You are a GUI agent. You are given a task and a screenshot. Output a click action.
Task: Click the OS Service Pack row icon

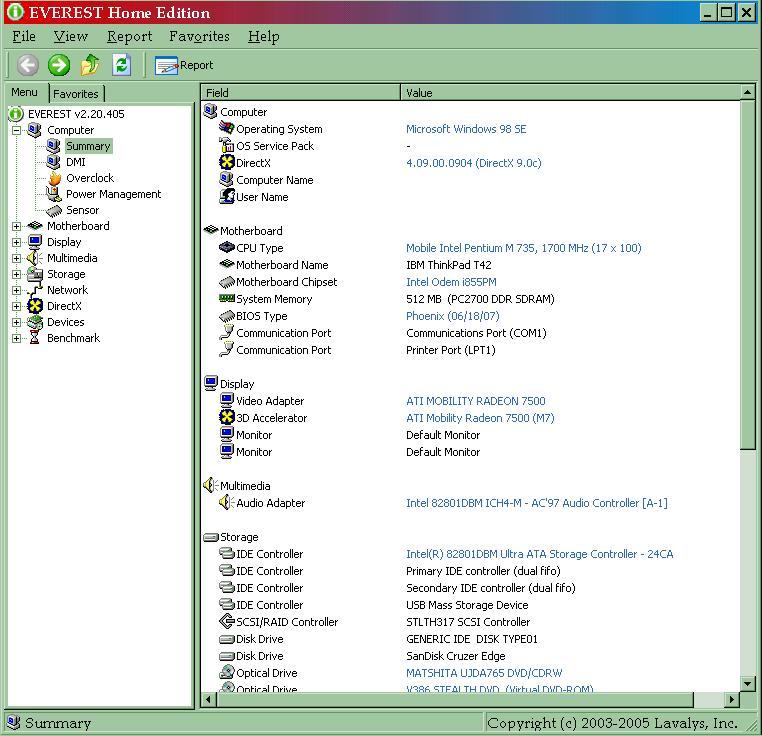226,145
